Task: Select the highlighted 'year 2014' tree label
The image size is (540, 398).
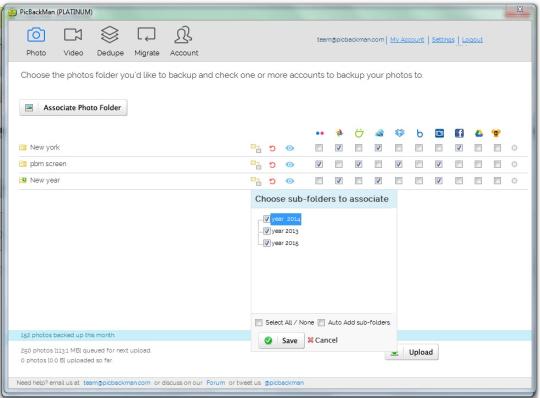Action: (x=286, y=219)
